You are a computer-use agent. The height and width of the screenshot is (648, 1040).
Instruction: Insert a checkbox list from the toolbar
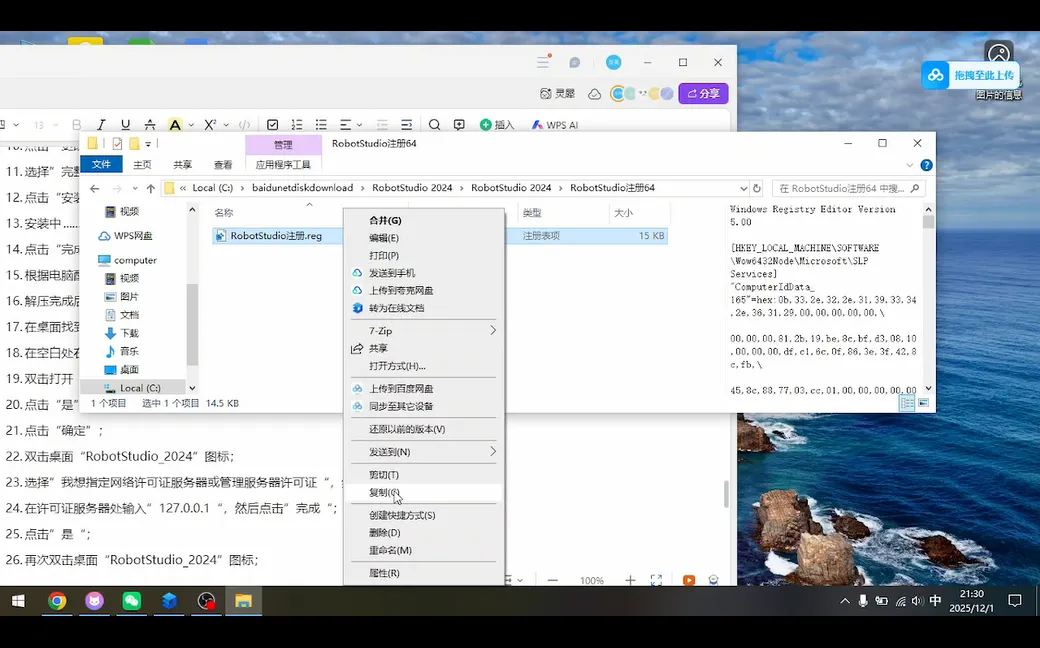273,123
